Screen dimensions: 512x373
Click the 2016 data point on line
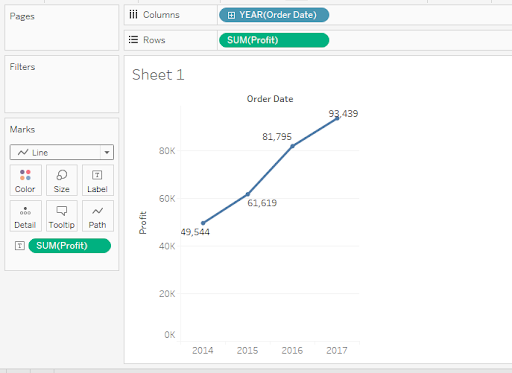pos(292,146)
